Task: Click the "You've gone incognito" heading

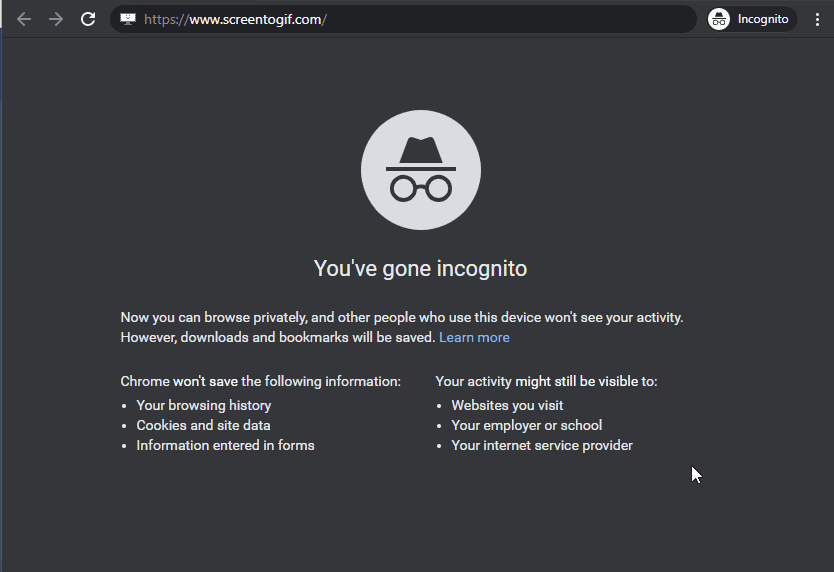Action: pyautogui.click(x=420, y=268)
